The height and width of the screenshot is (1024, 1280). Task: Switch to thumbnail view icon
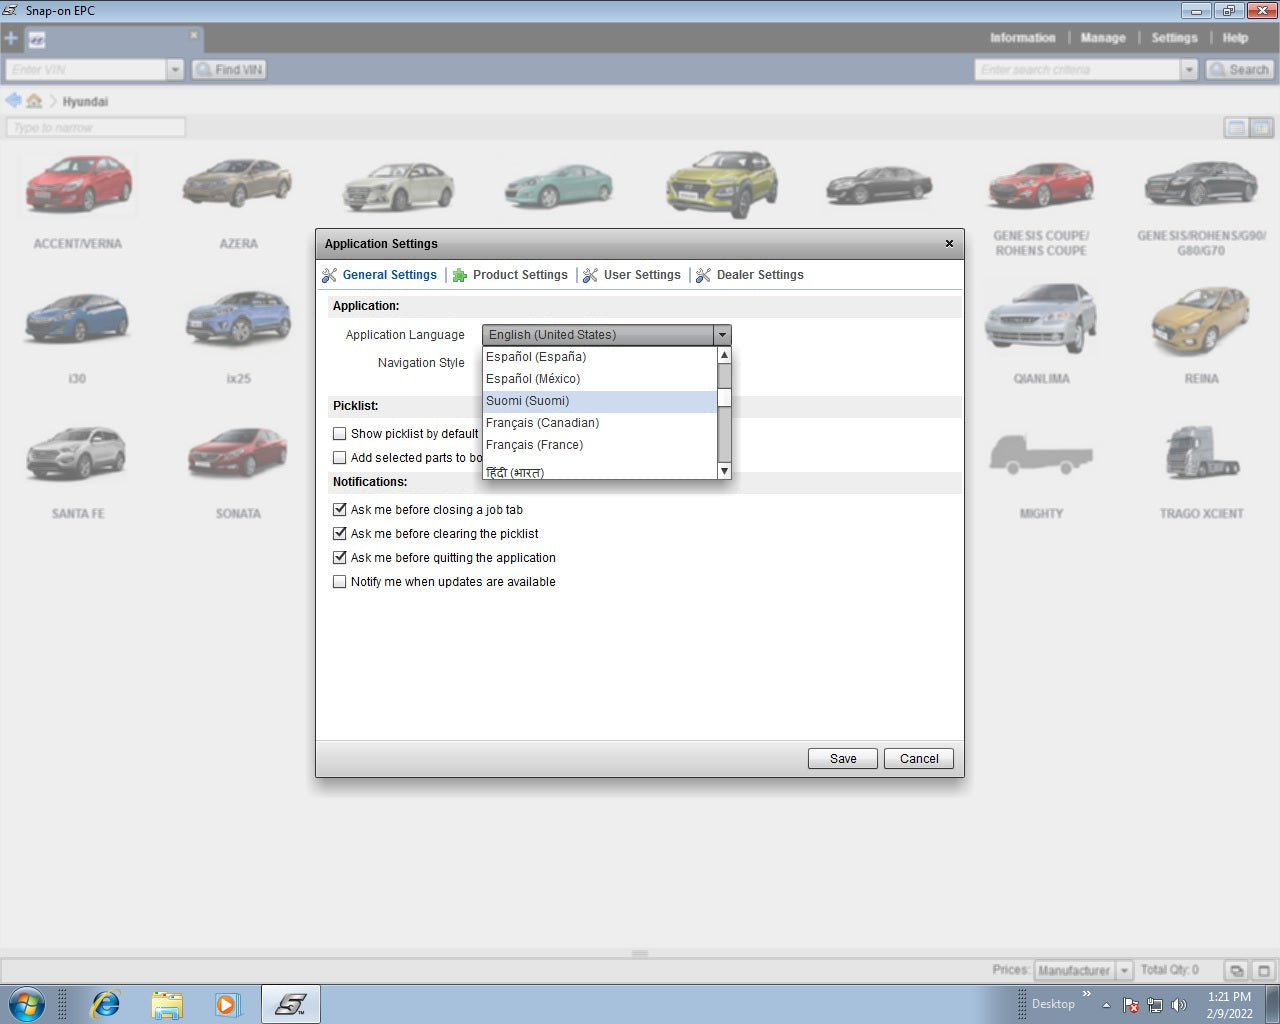pyautogui.click(x=1261, y=128)
